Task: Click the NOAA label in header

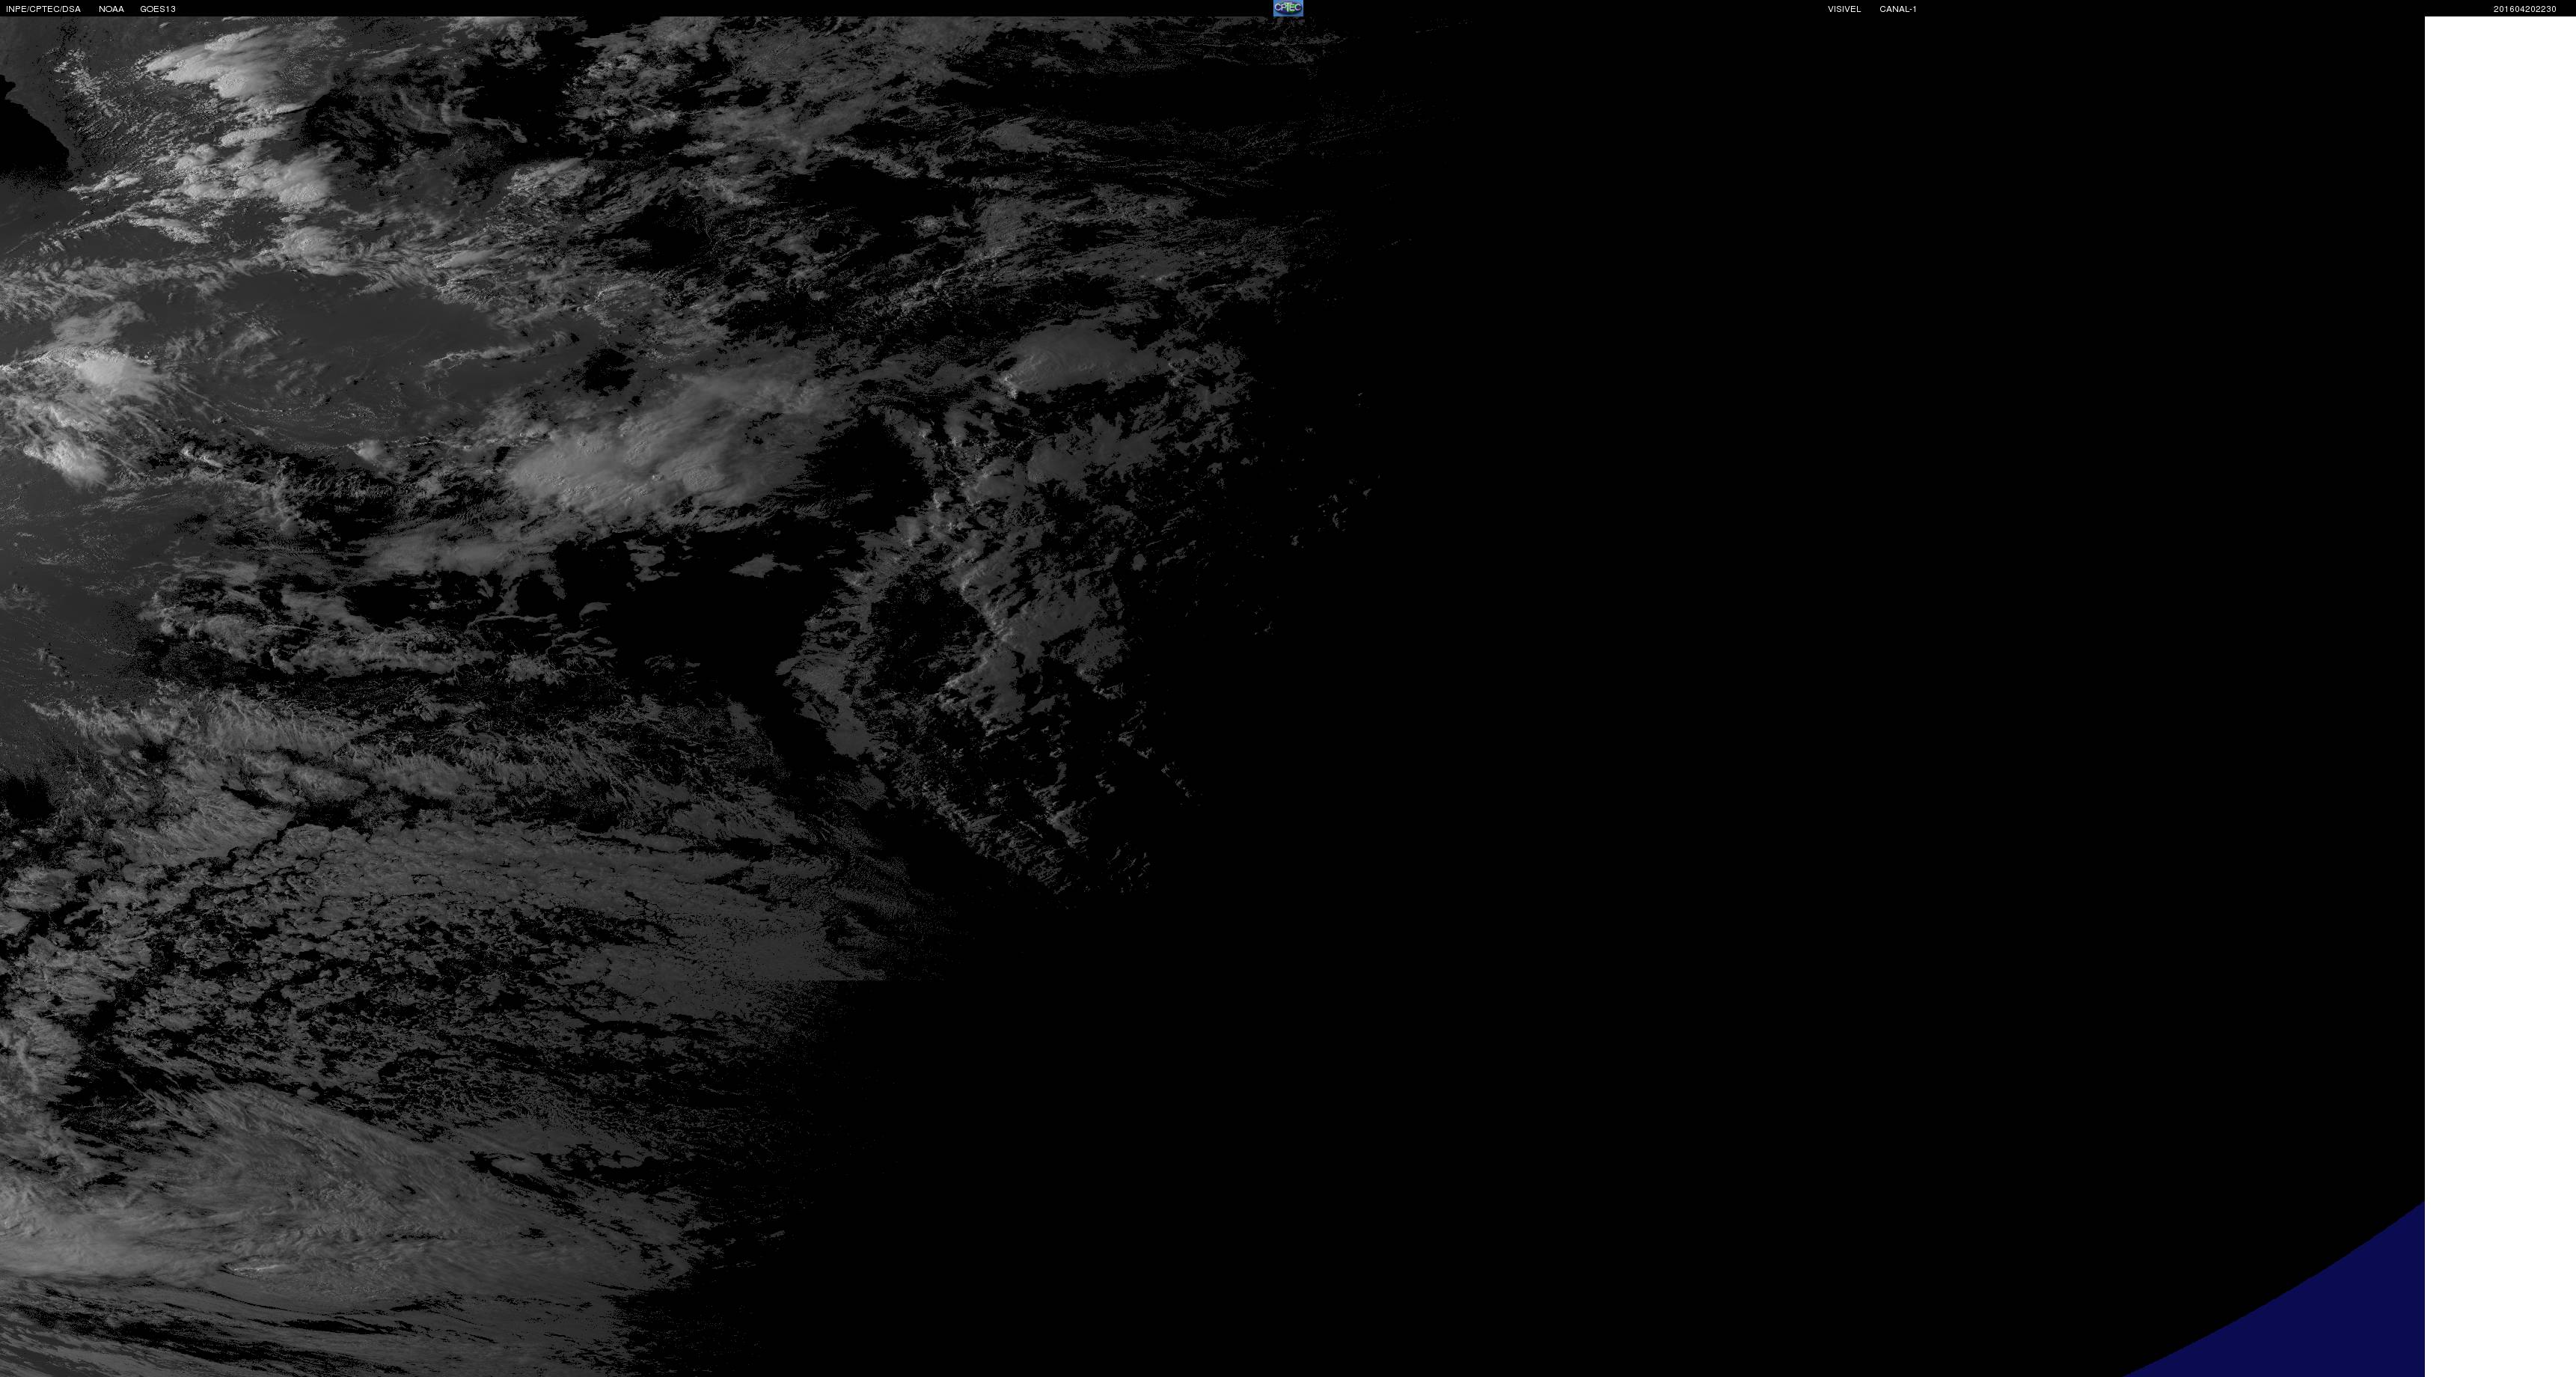Action: tap(111, 9)
